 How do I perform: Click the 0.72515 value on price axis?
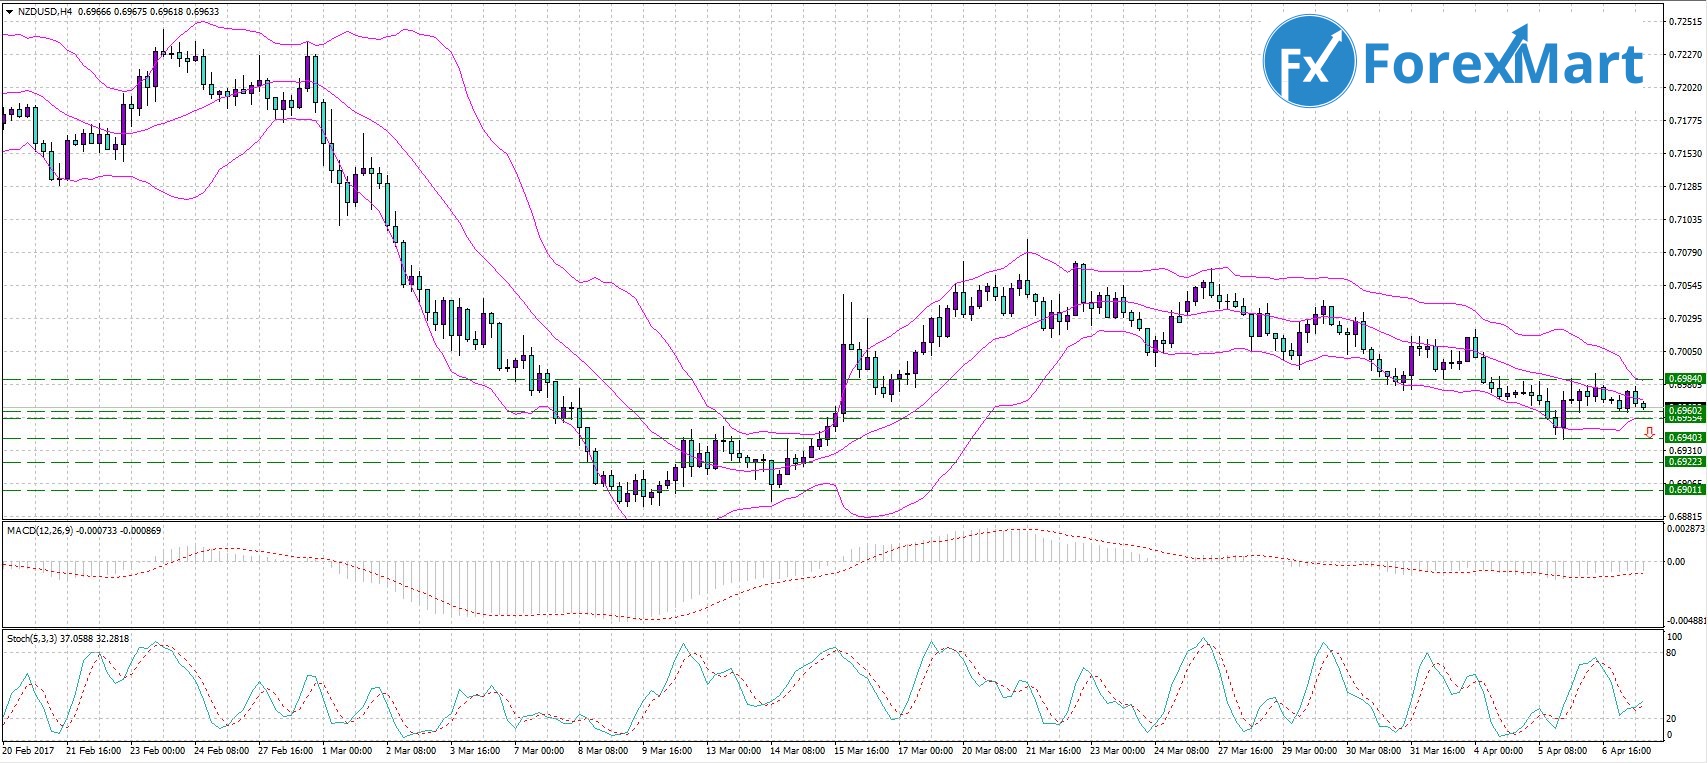click(x=1685, y=23)
